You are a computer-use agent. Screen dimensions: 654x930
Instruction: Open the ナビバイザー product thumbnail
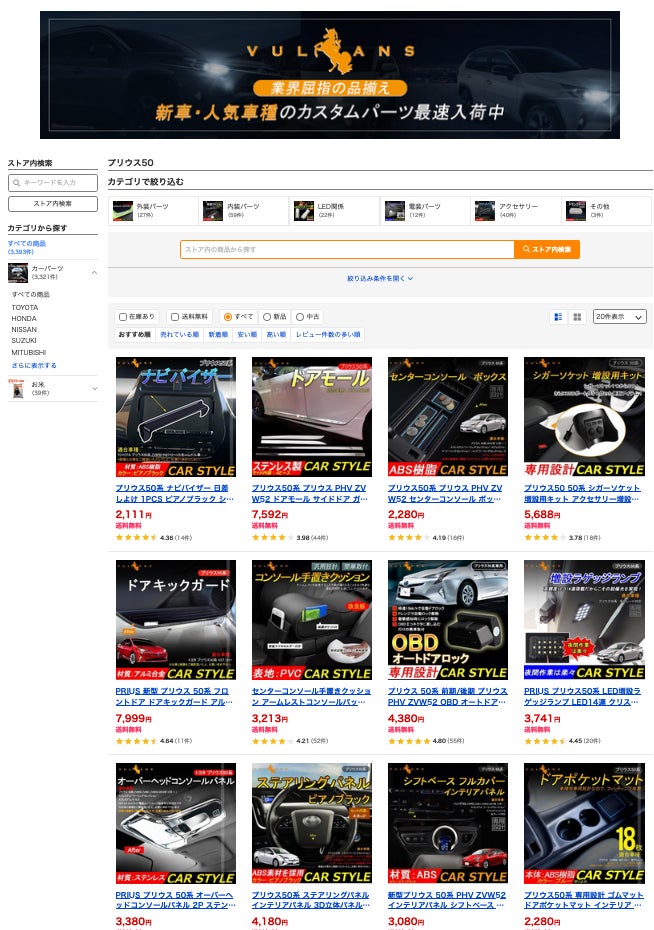click(176, 417)
